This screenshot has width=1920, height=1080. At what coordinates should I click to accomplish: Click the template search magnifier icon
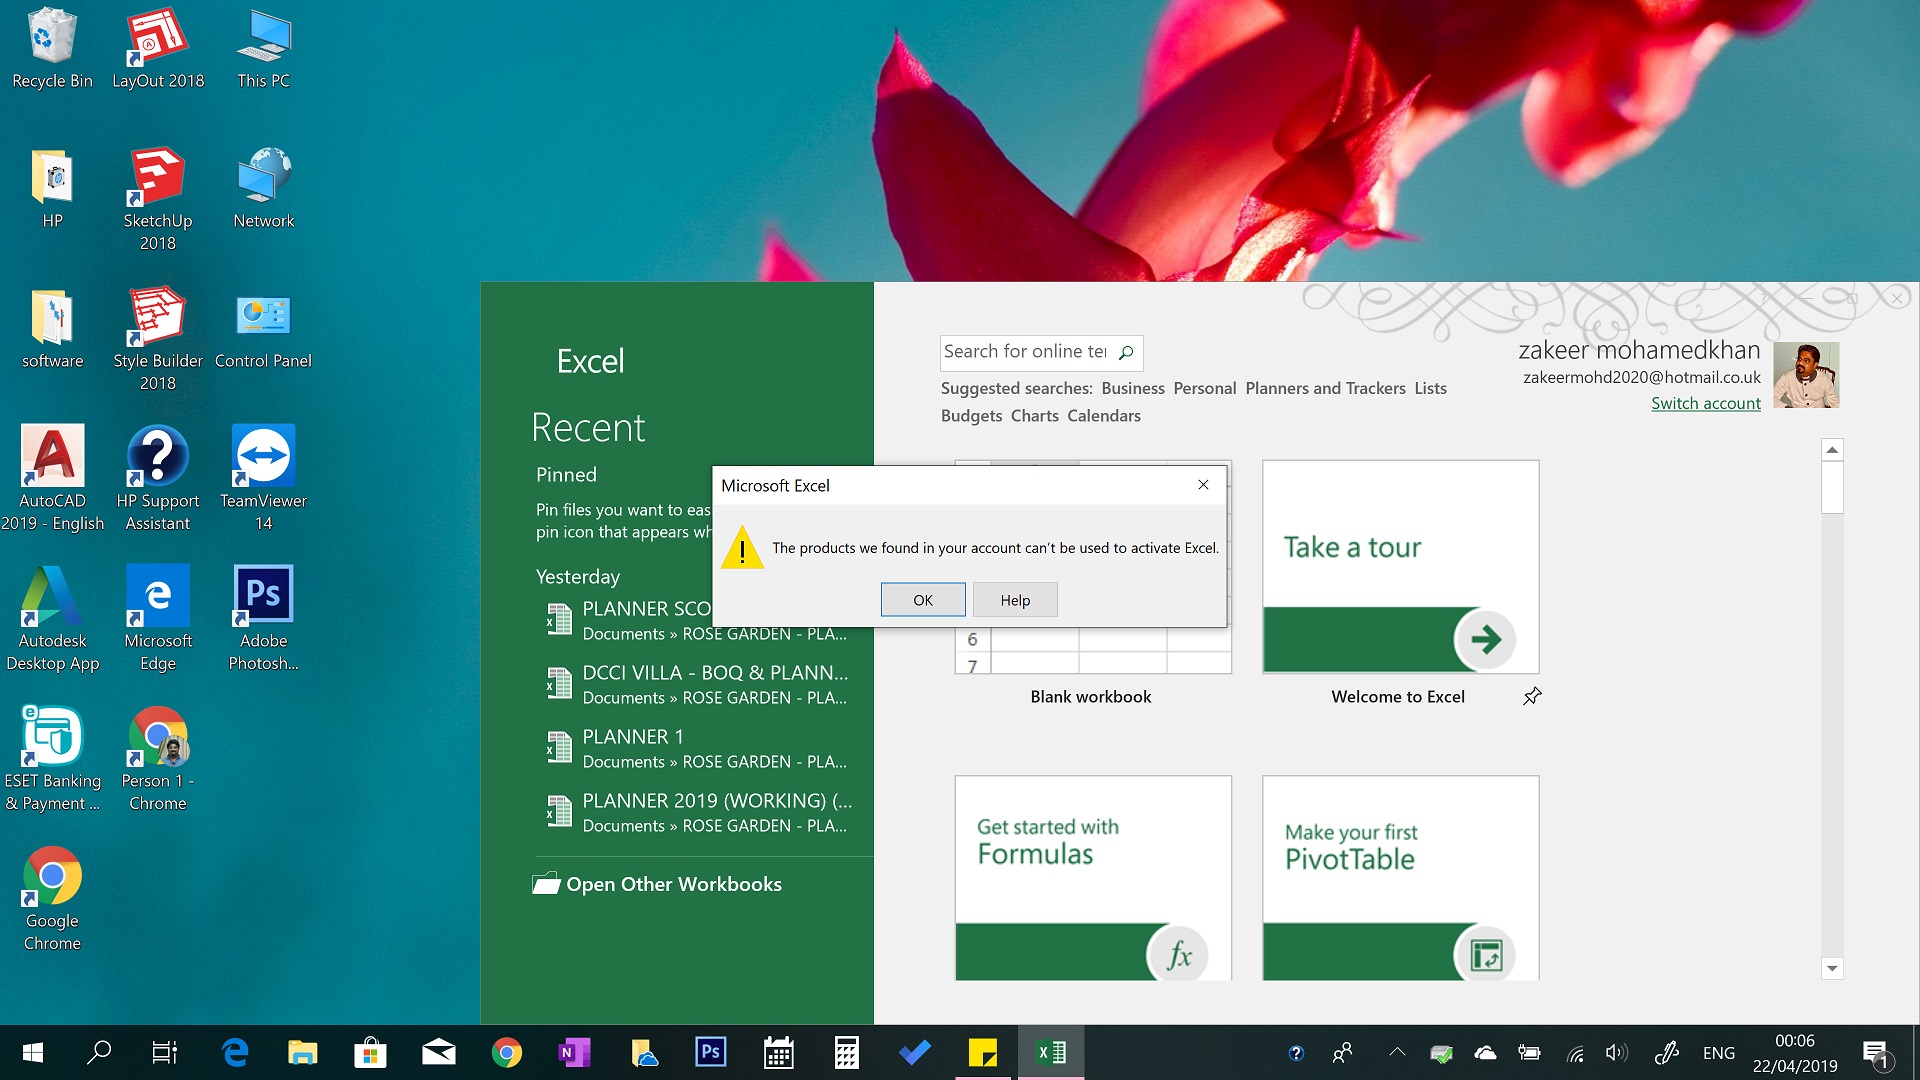tap(1126, 352)
